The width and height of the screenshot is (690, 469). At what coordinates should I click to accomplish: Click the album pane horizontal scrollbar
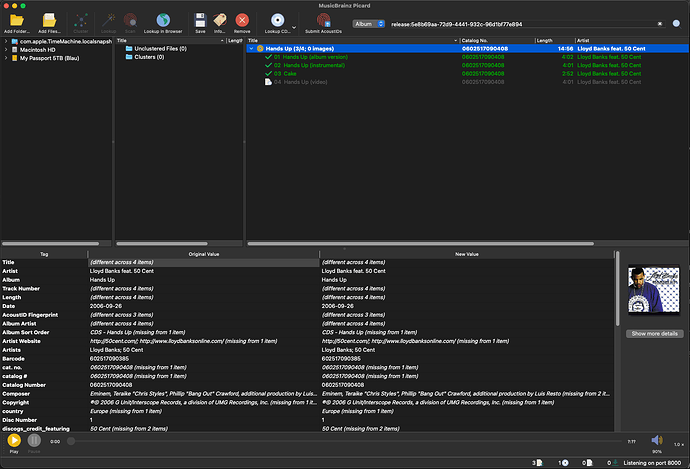[420, 243]
